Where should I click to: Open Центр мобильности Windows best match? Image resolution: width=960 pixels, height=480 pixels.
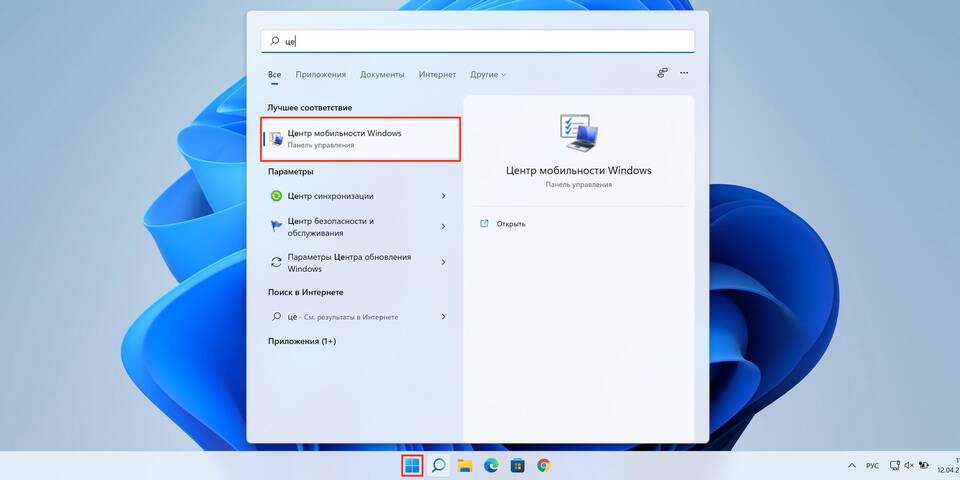(361, 139)
